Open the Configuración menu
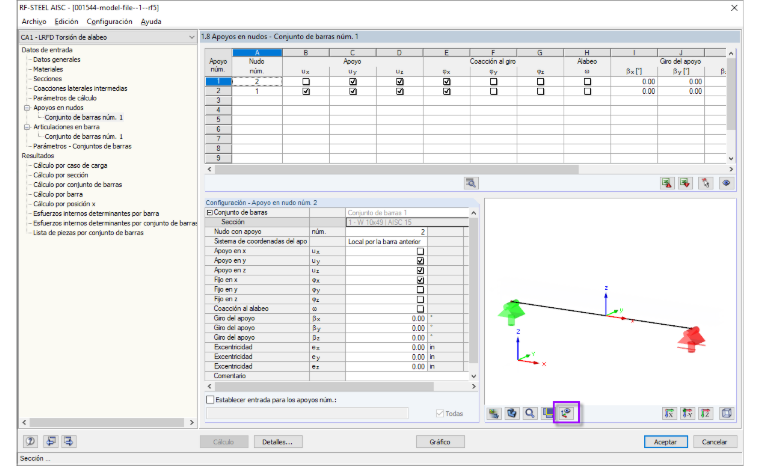 click(110, 21)
